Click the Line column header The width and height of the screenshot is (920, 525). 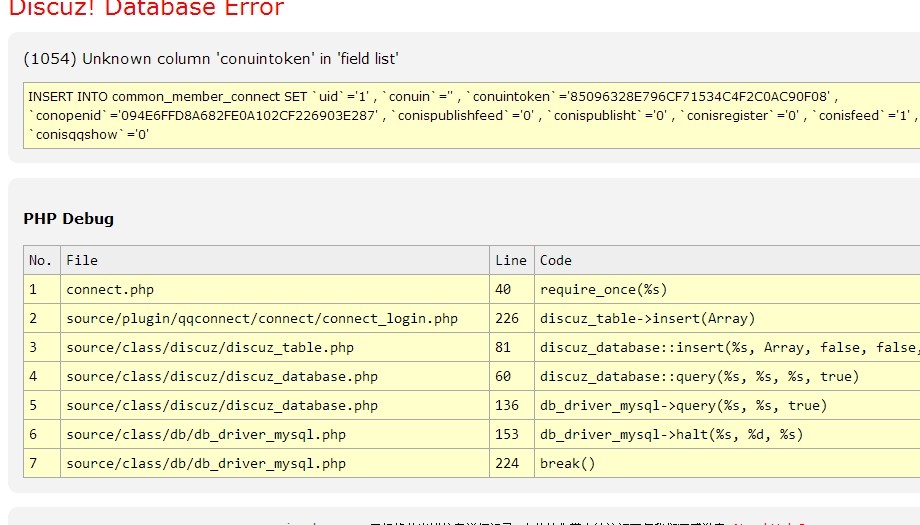coord(510,260)
